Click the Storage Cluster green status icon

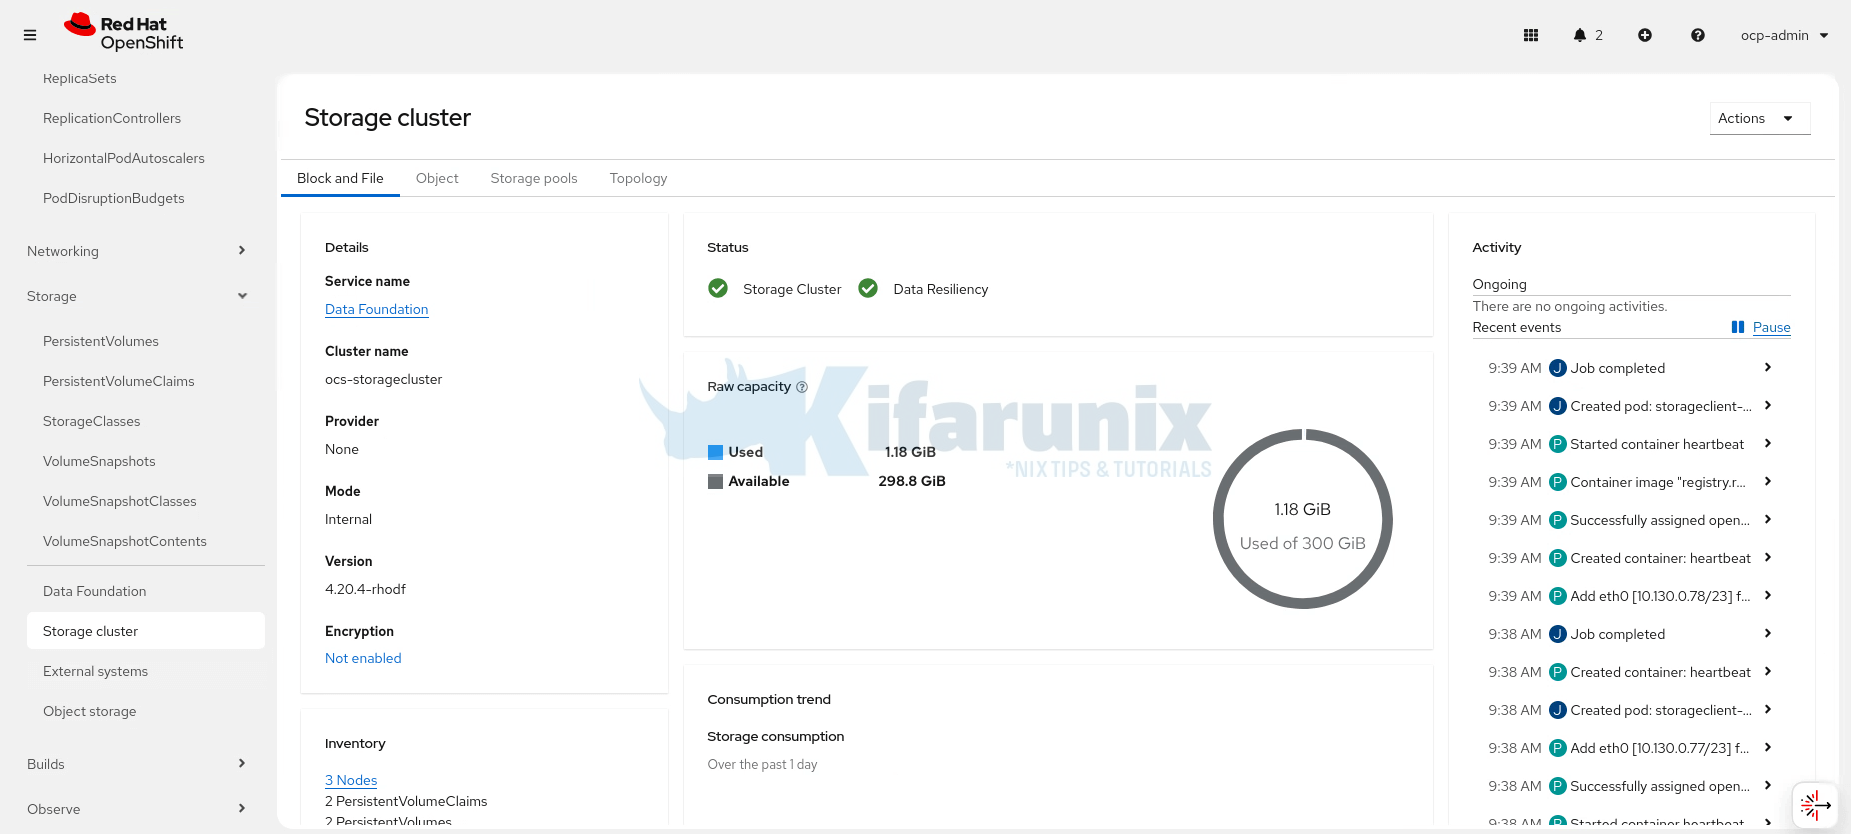point(718,288)
